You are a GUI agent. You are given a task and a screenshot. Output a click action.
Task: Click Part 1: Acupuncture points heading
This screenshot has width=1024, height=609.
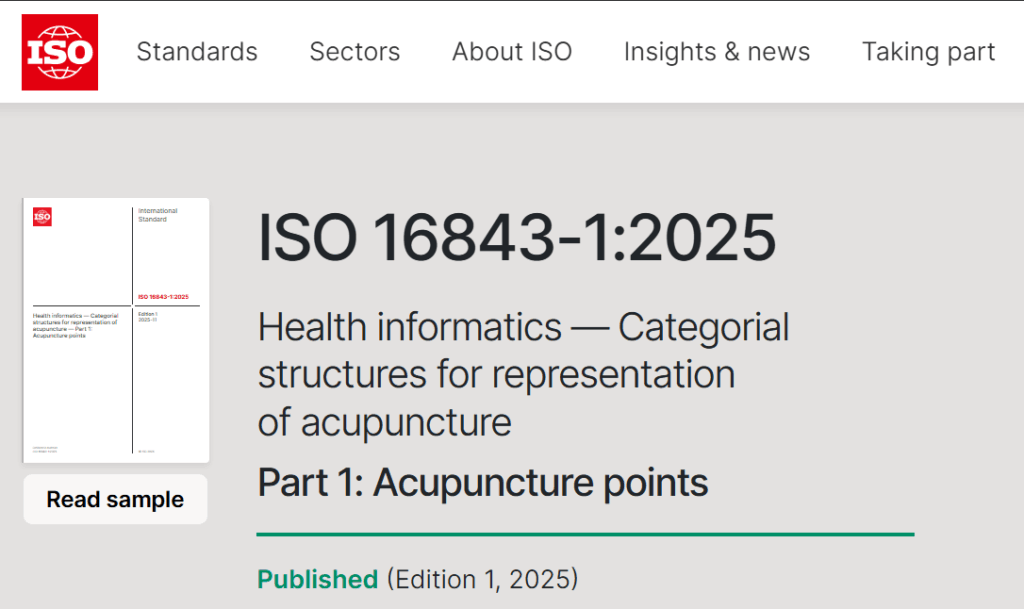(x=483, y=482)
